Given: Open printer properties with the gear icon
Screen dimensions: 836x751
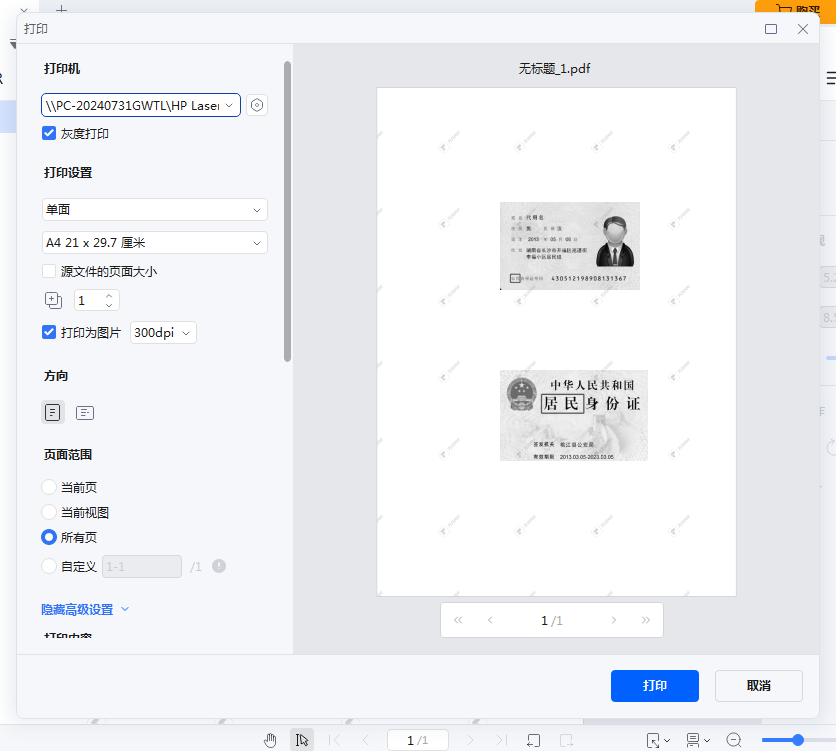Looking at the screenshot, I should tap(257, 104).
